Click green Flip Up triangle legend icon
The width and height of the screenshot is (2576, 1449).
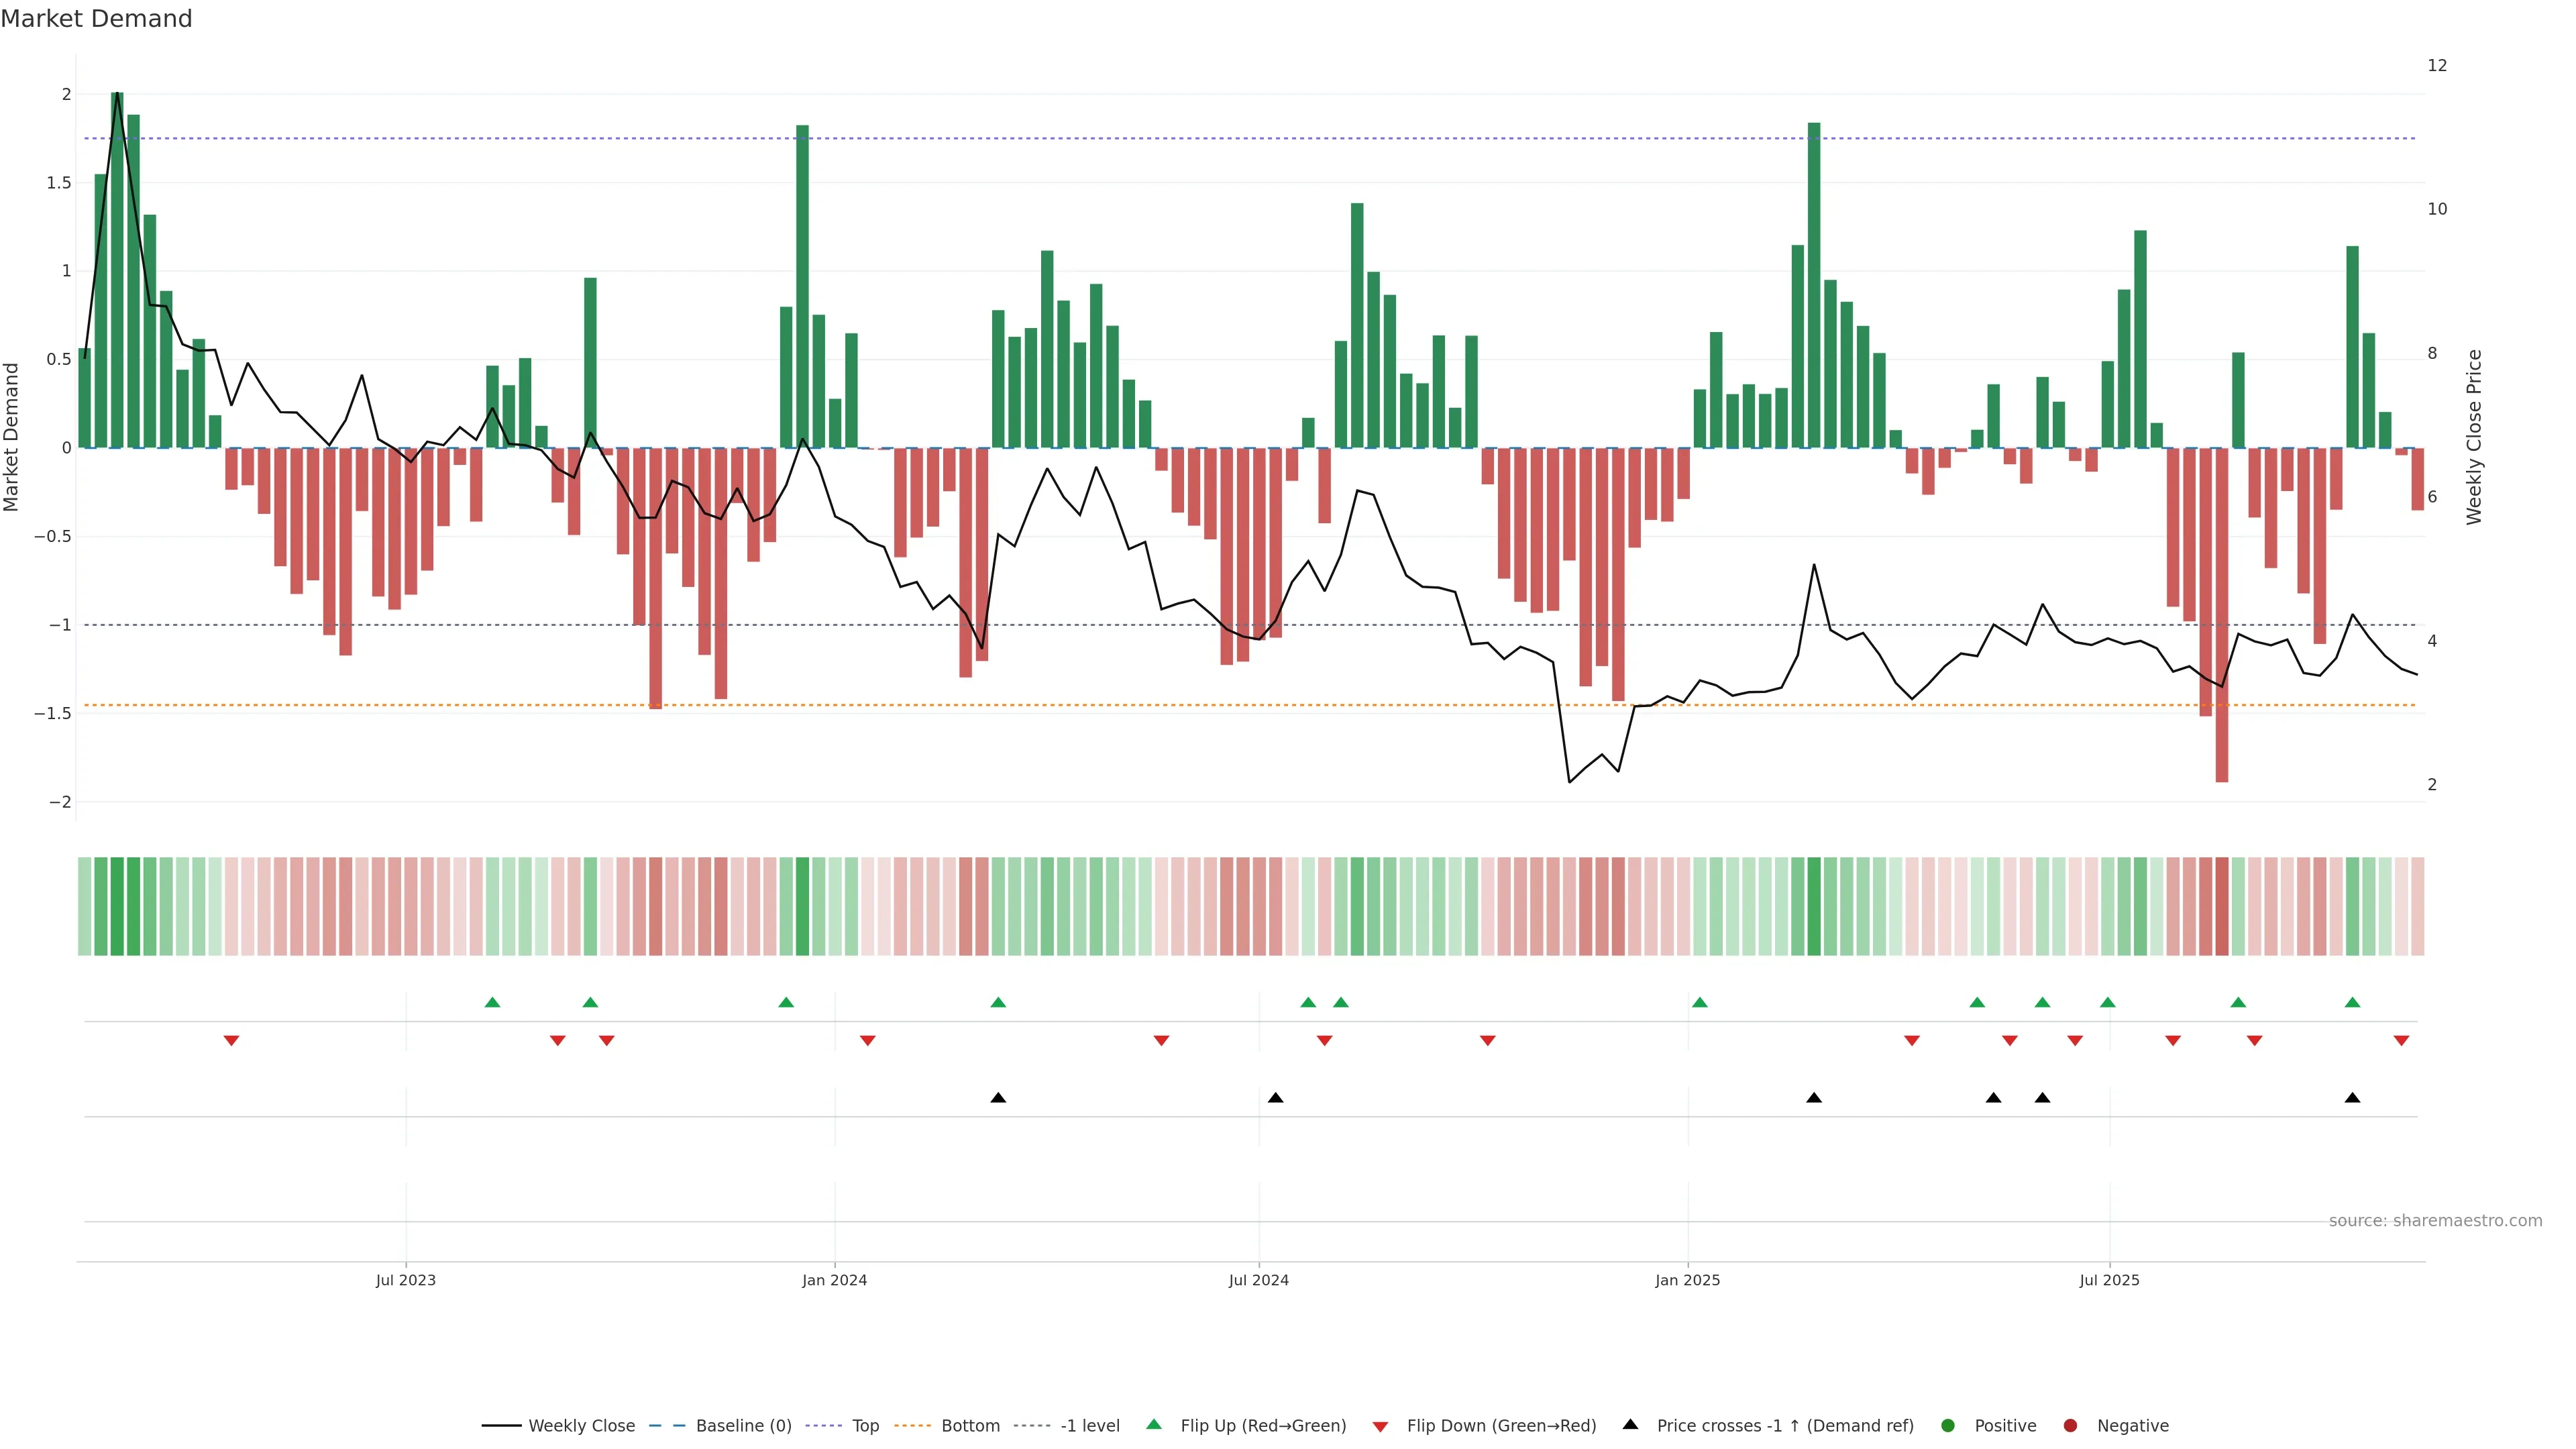coord(1154,1424)
